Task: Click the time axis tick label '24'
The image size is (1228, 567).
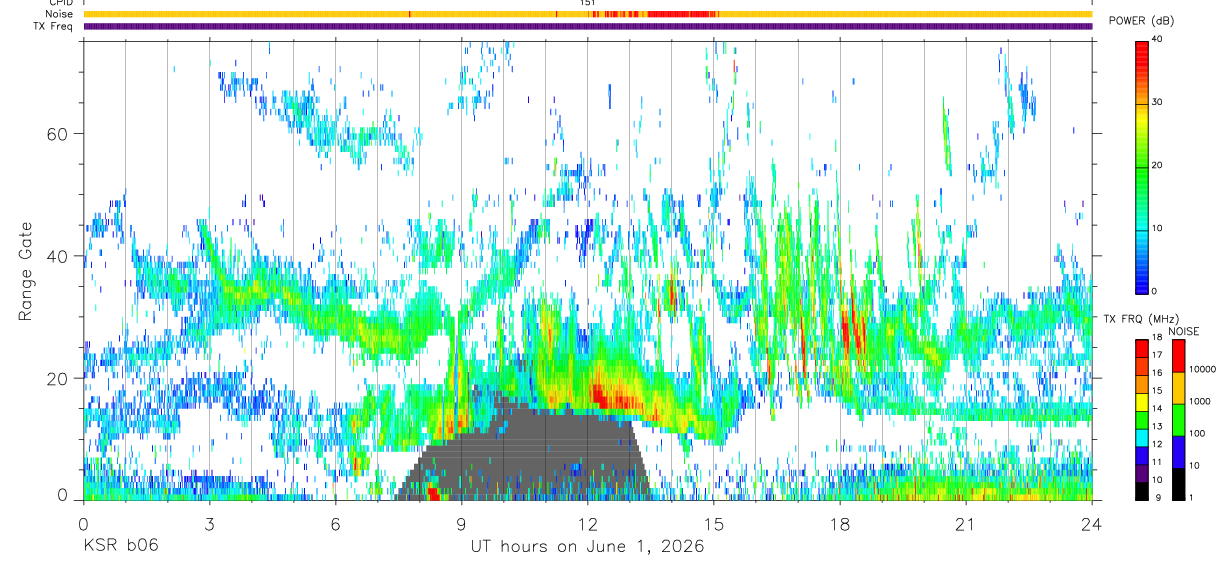Action: [x=1091, y=525]
